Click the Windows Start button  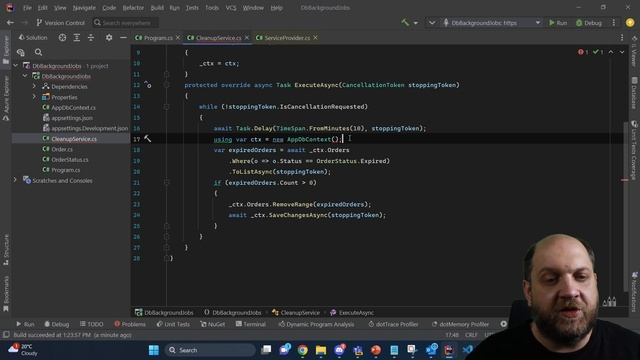[x=154, y=350]
